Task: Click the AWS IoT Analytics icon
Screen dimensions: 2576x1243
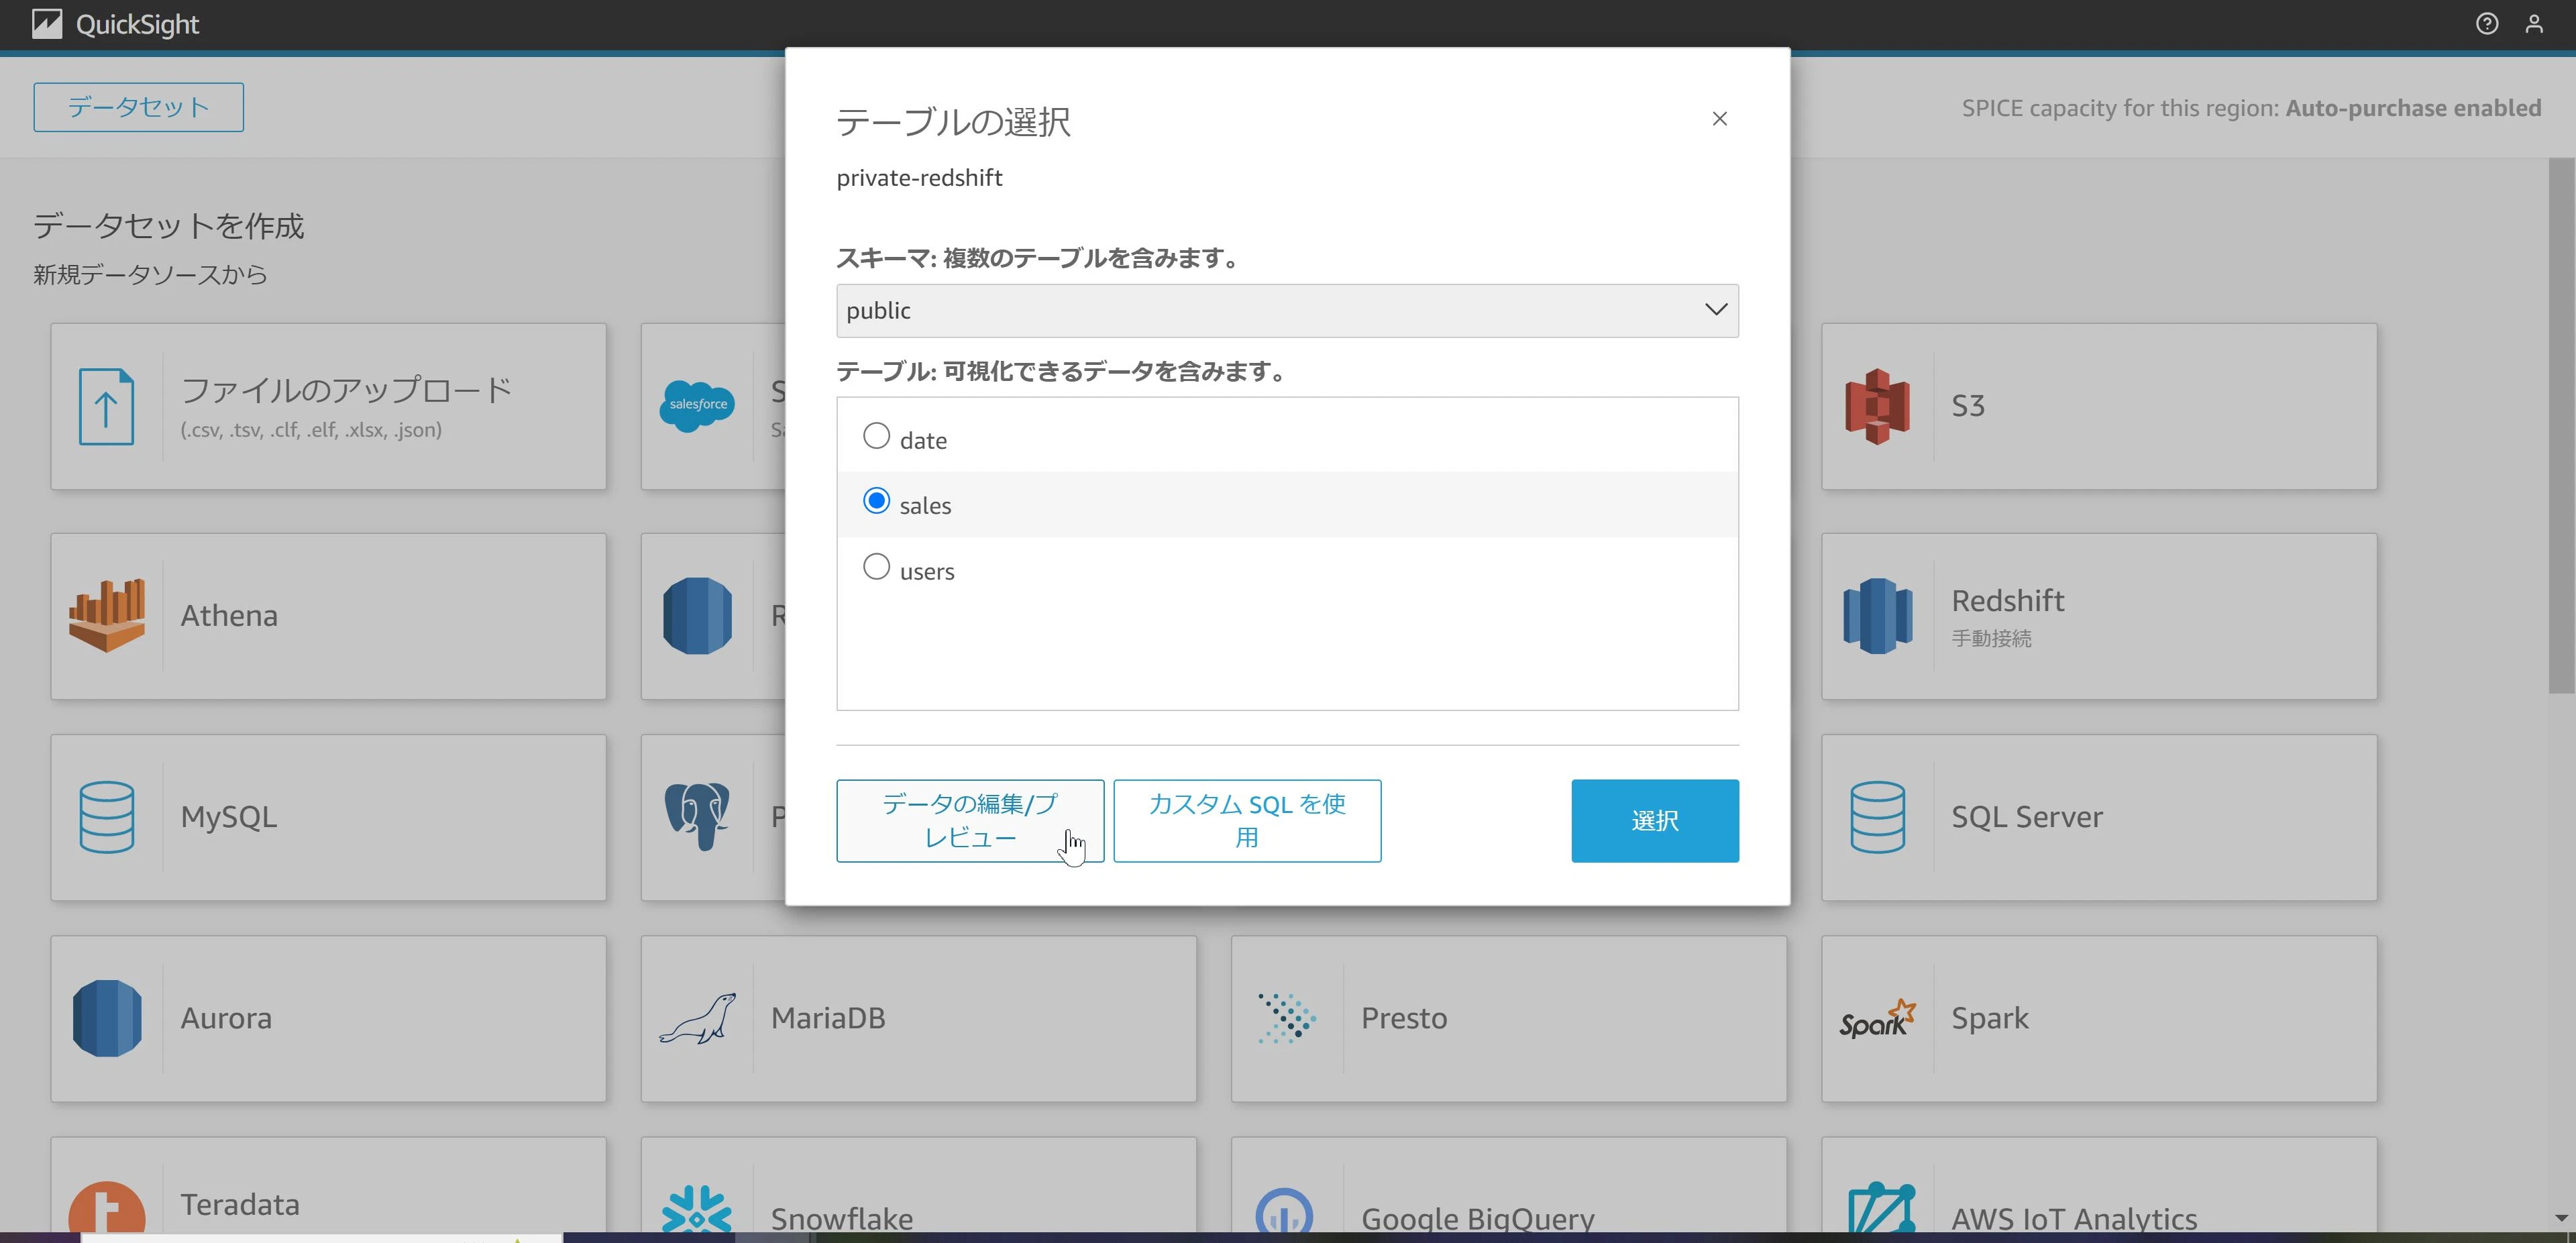Action: tap(1881, 1207)
